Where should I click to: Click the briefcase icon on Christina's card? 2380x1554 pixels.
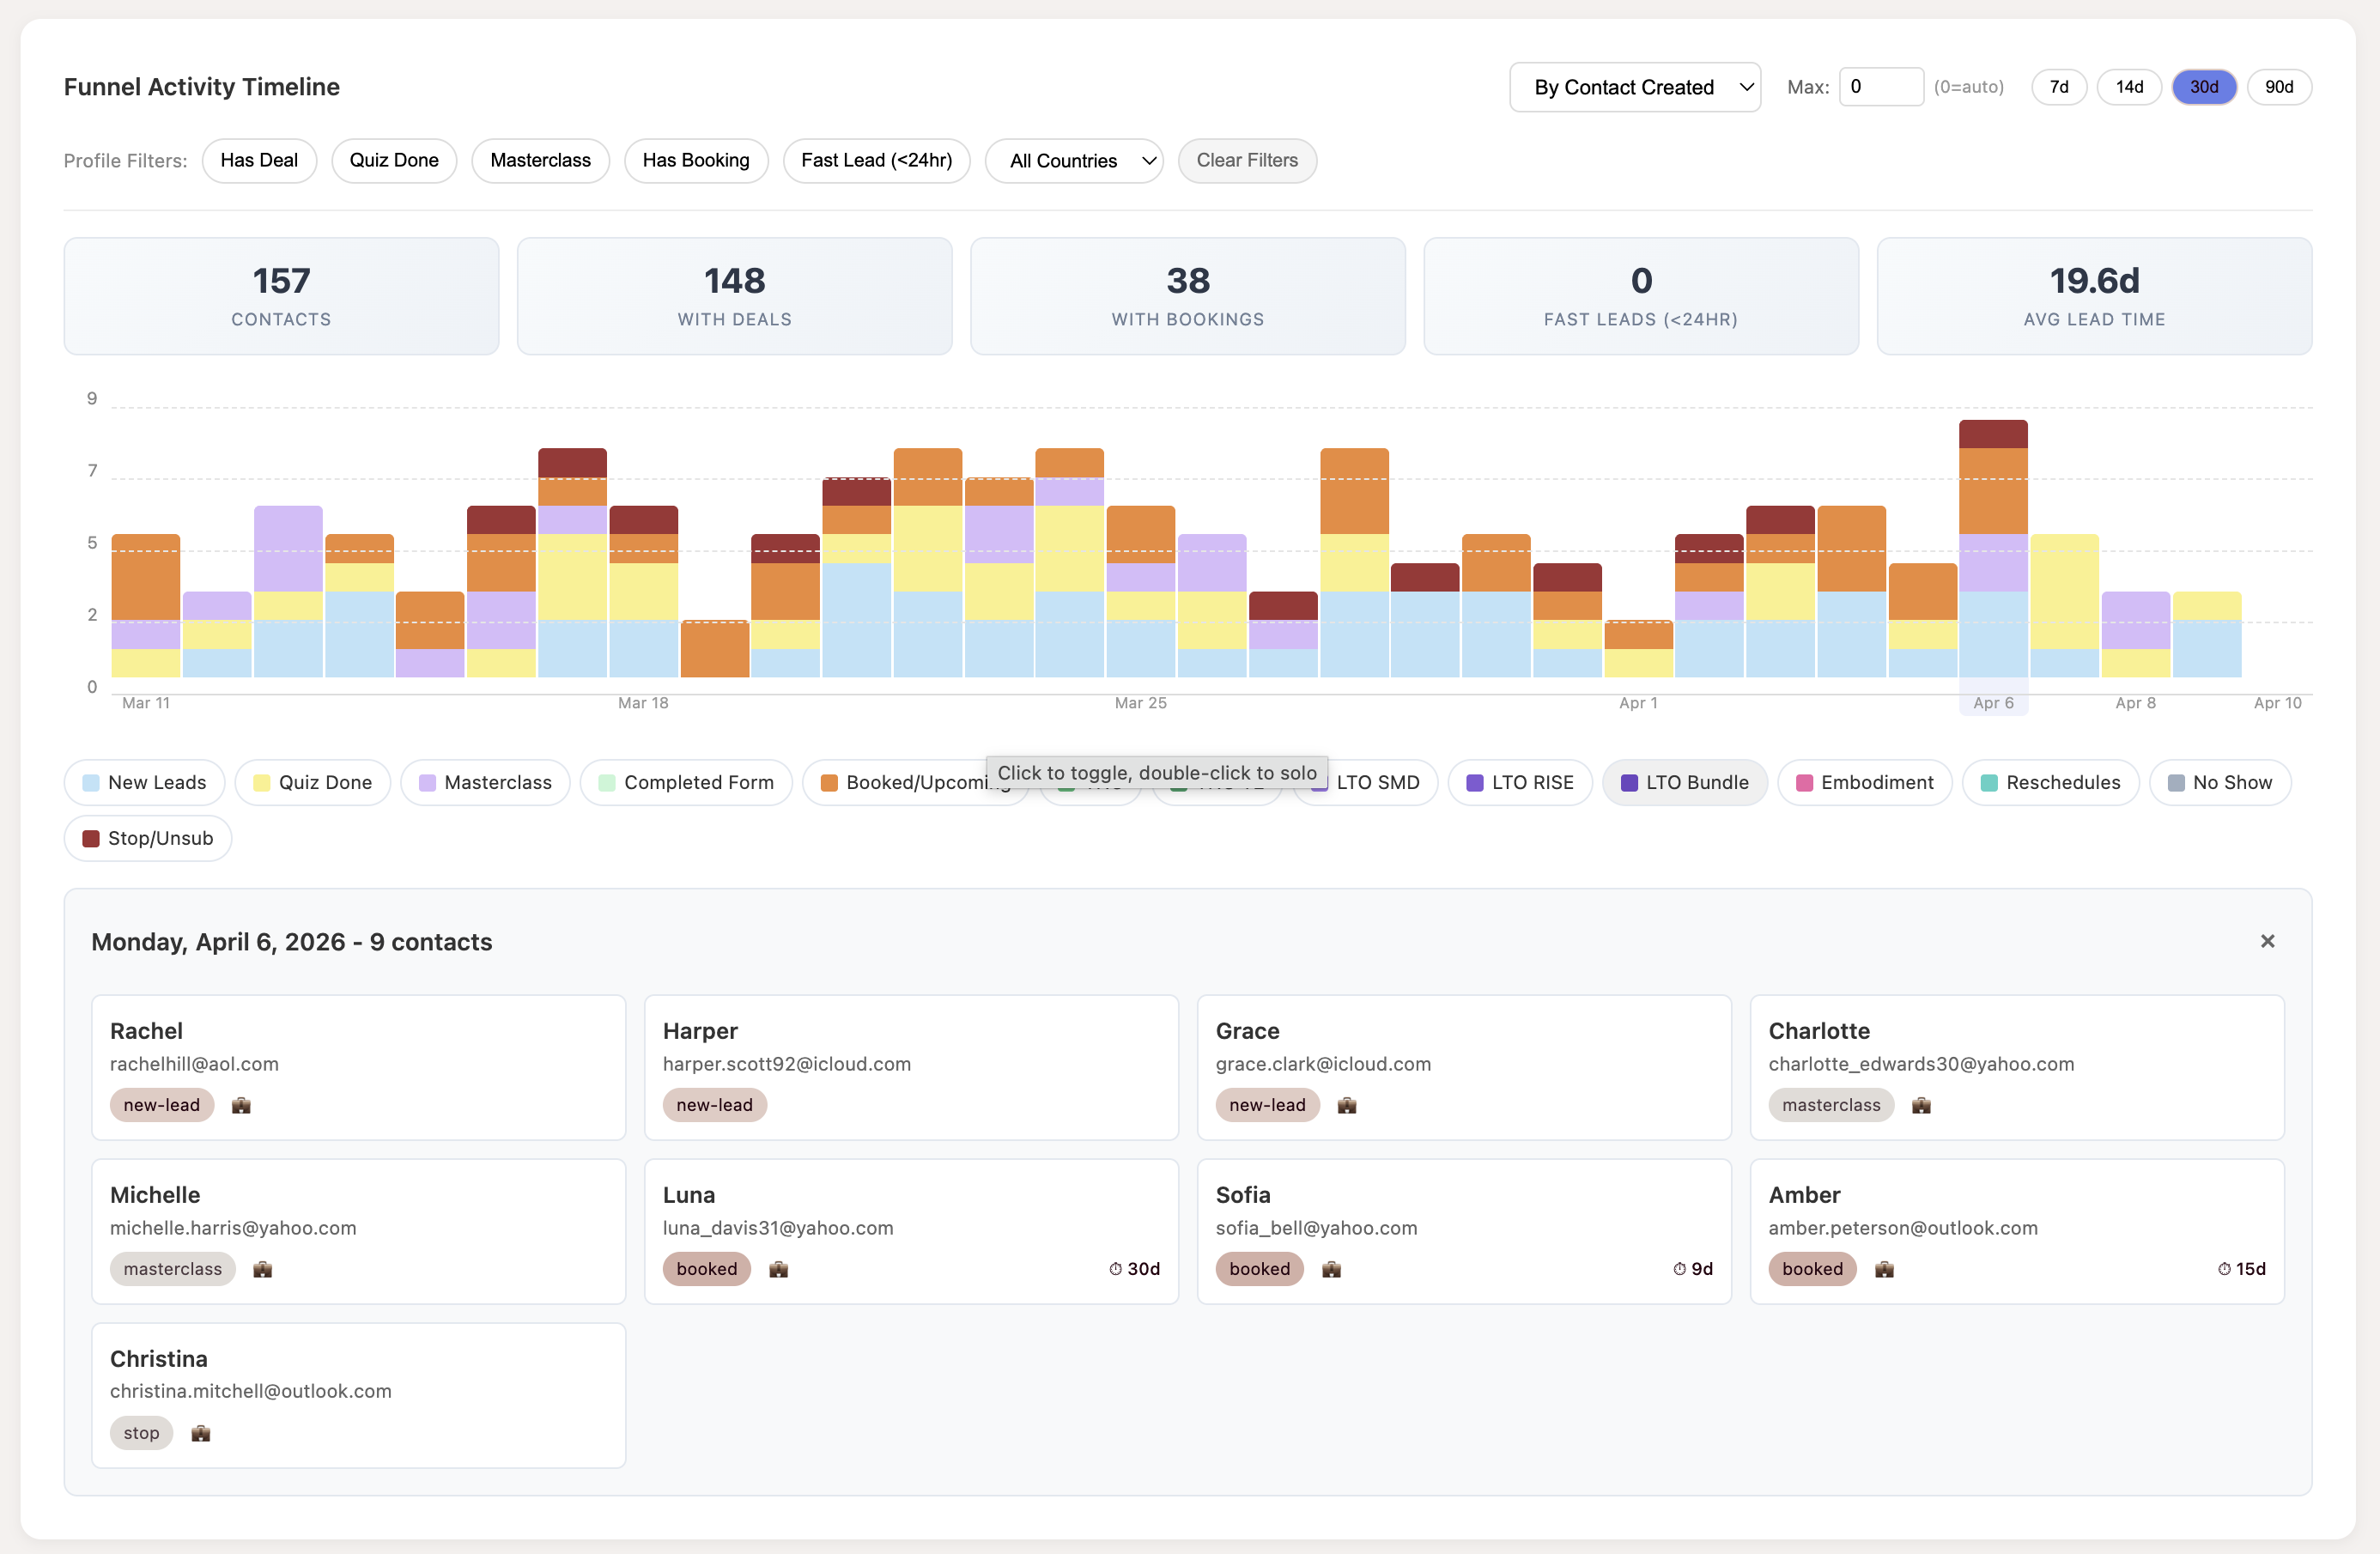(200, 1432)
